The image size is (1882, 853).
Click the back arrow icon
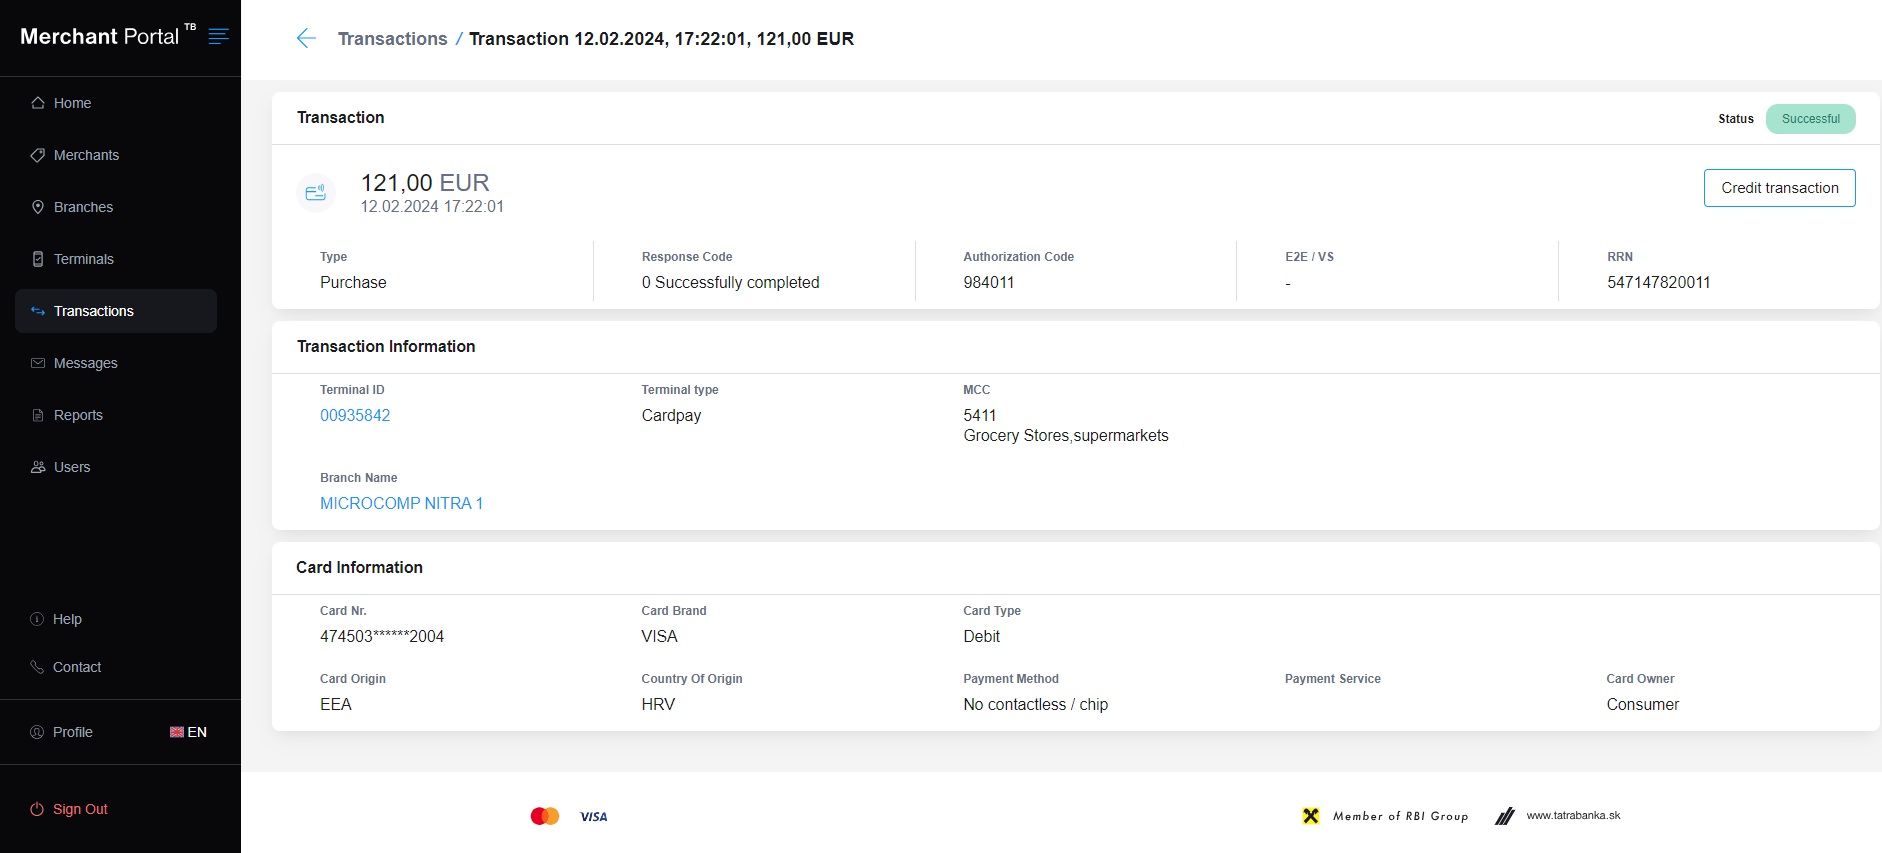pyautogui.click(x=306, y=39)
